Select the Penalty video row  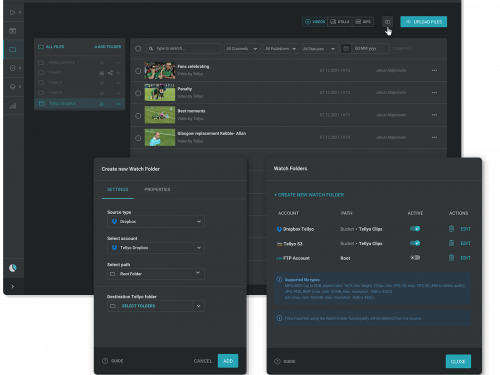(138, 93)
